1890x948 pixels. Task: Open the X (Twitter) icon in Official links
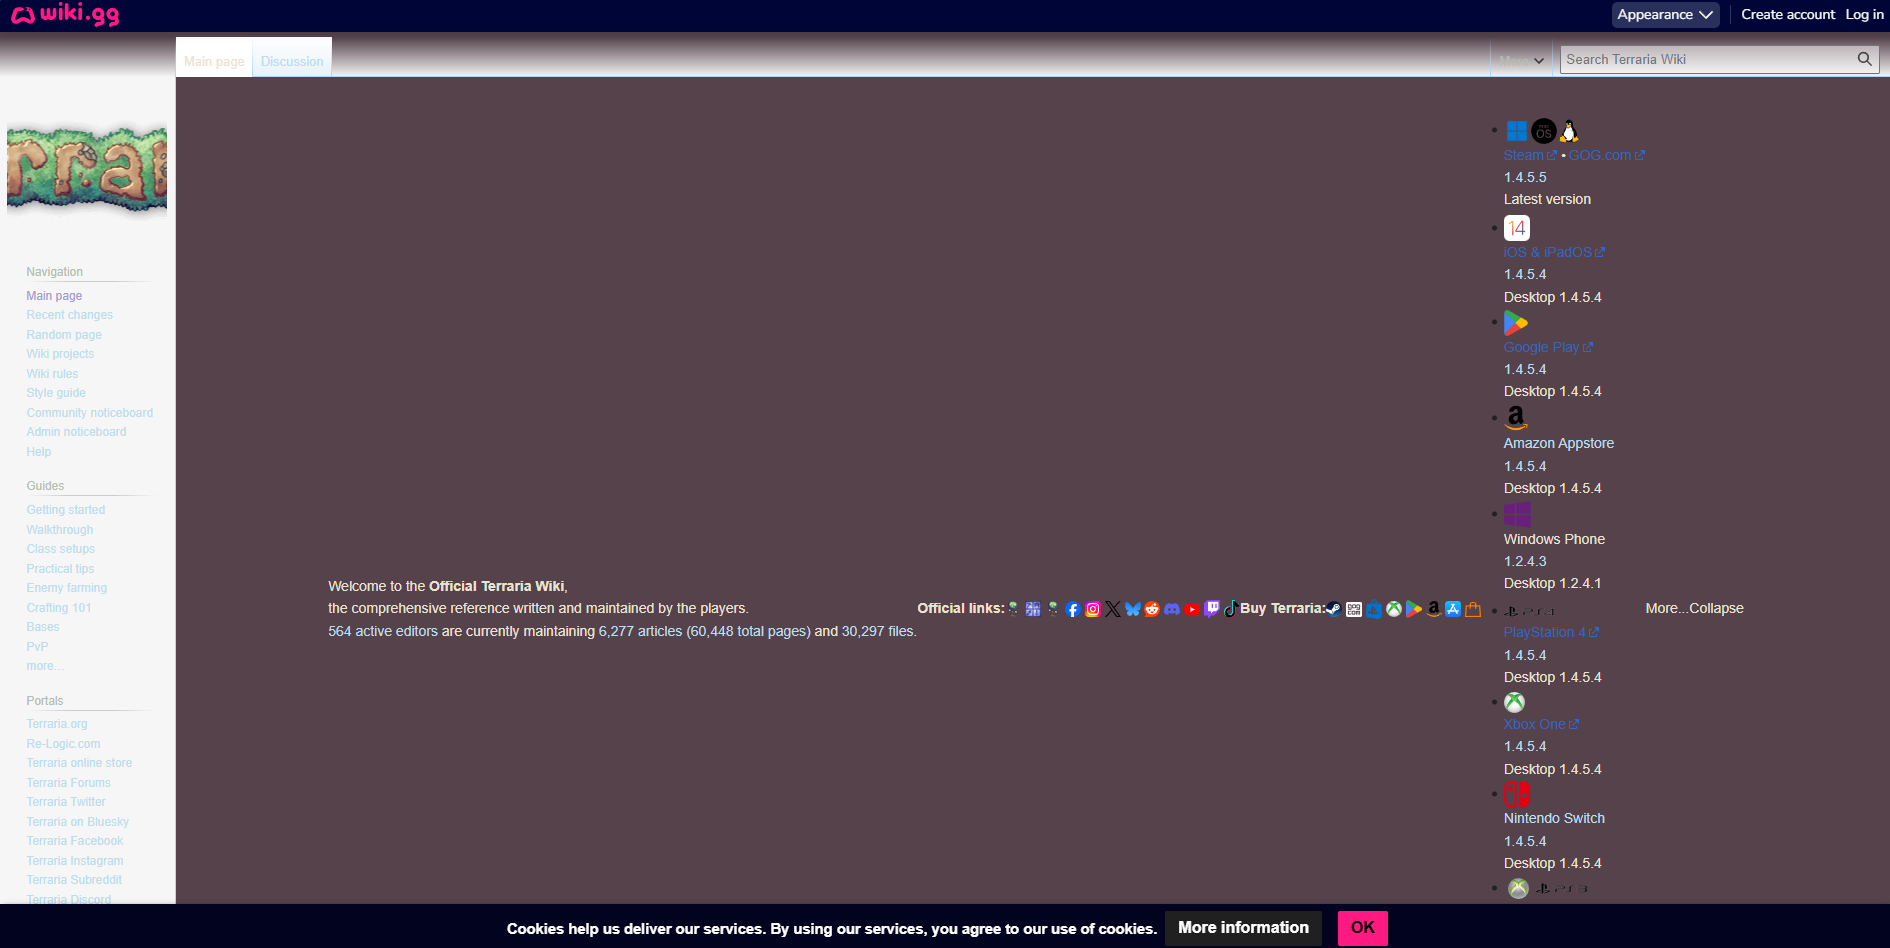pyautogui.click(x=1113, y=609)
